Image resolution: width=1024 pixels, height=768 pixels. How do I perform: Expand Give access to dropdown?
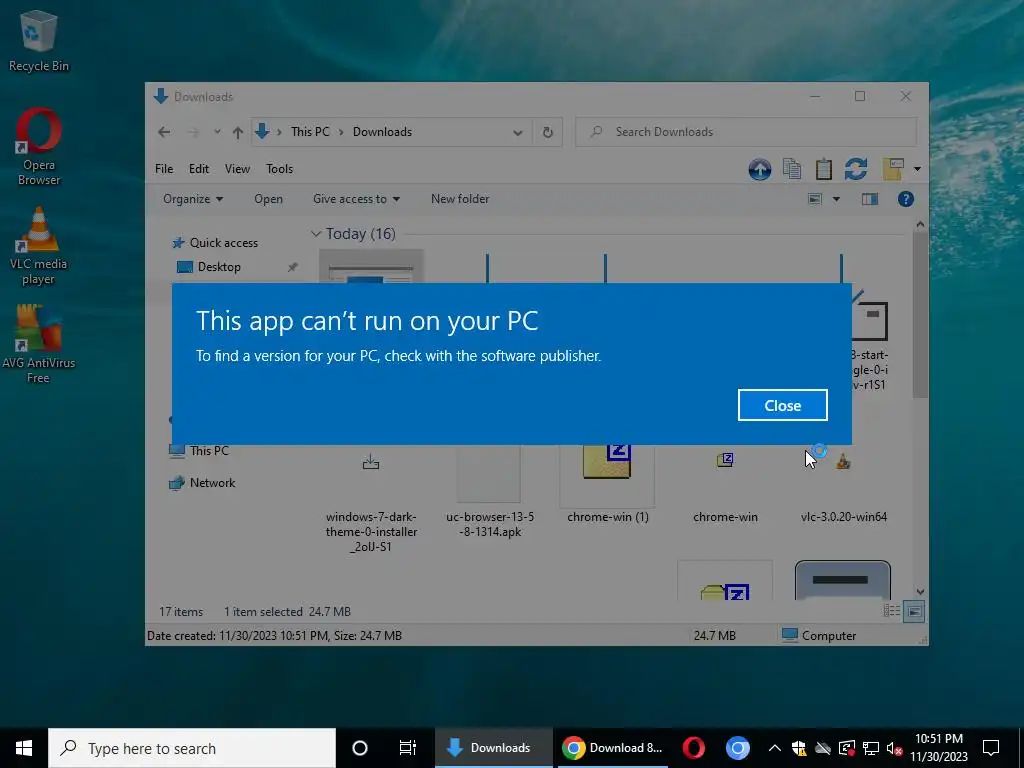(x=356, y=199)
